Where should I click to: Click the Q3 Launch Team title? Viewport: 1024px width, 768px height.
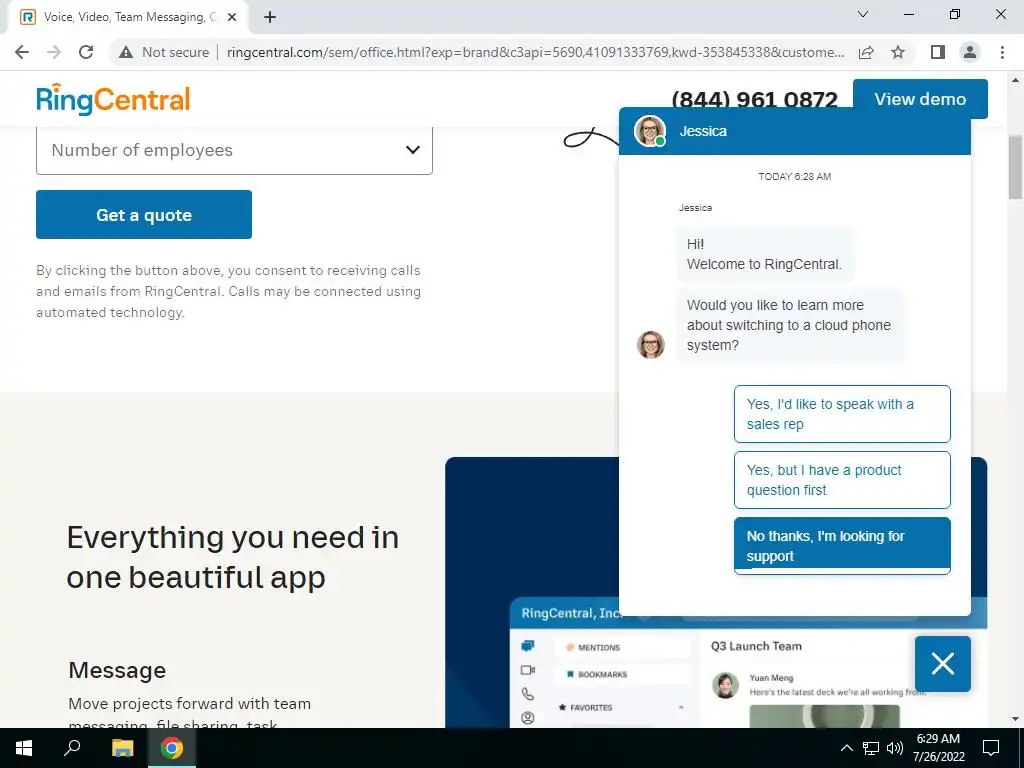[x=756, y=646]
